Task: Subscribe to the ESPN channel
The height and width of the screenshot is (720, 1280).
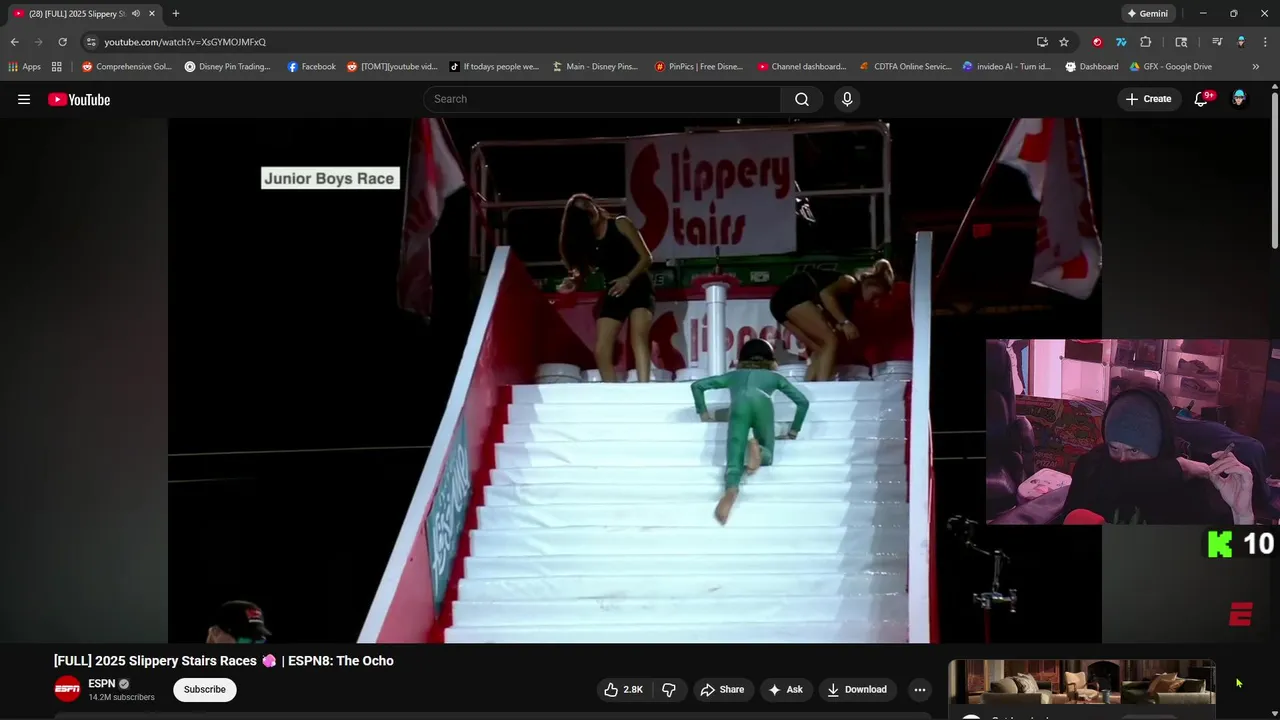Action: (x=204, y=689)
